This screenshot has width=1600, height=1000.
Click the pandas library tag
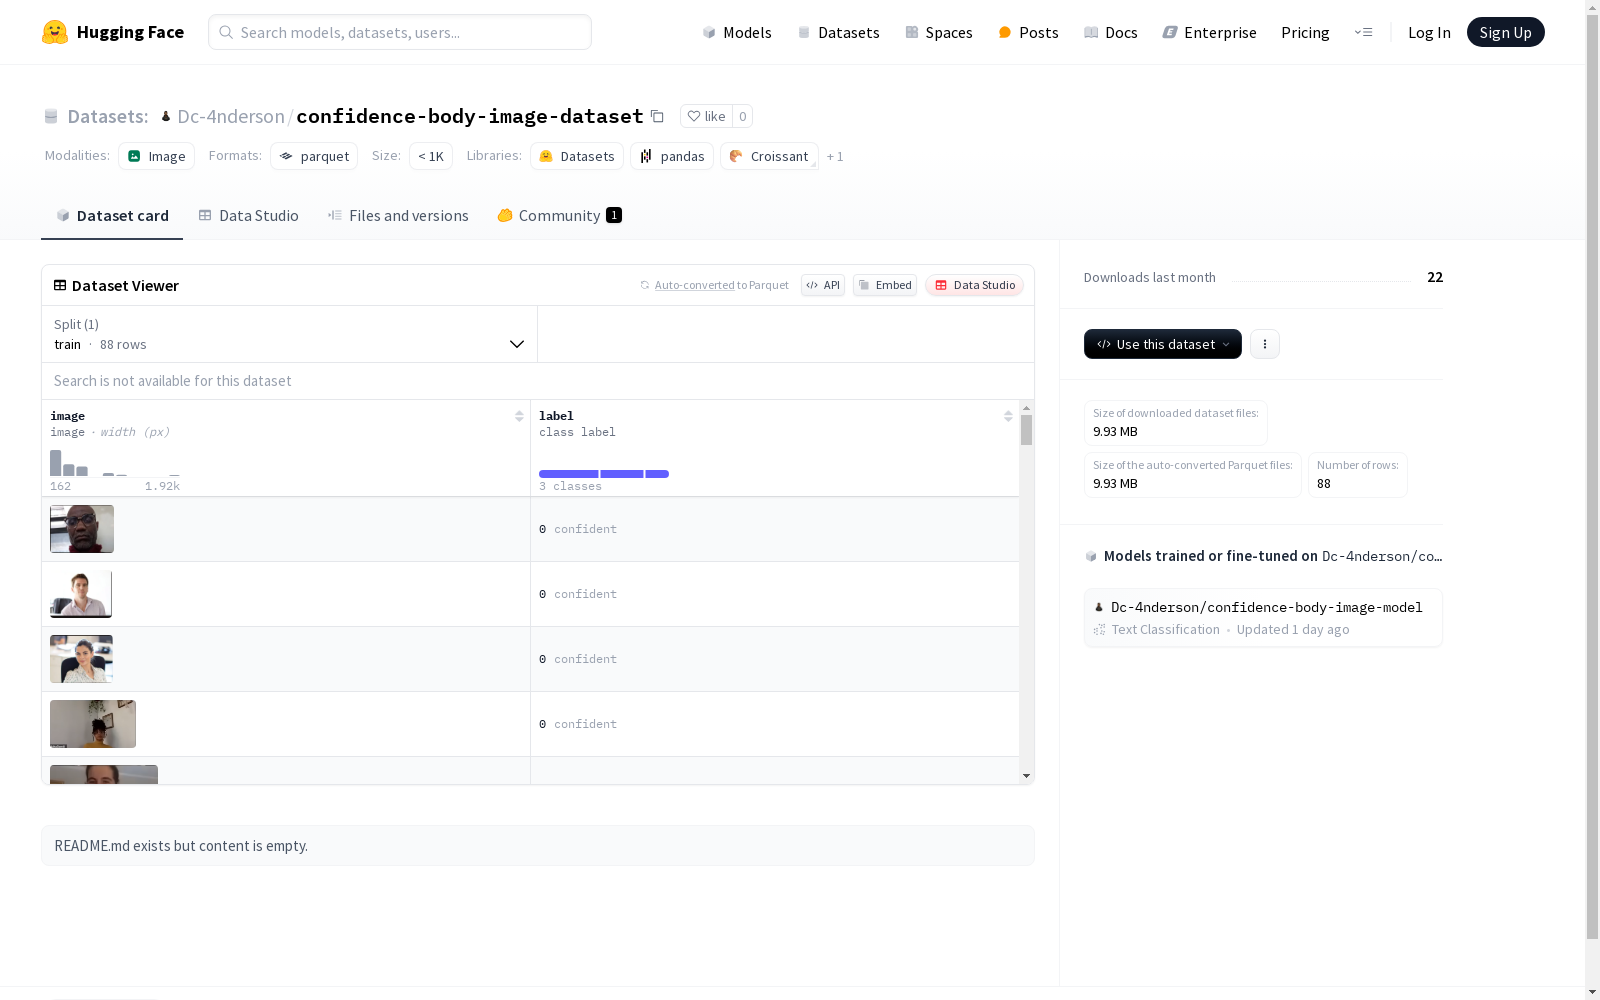coord(672,156)
